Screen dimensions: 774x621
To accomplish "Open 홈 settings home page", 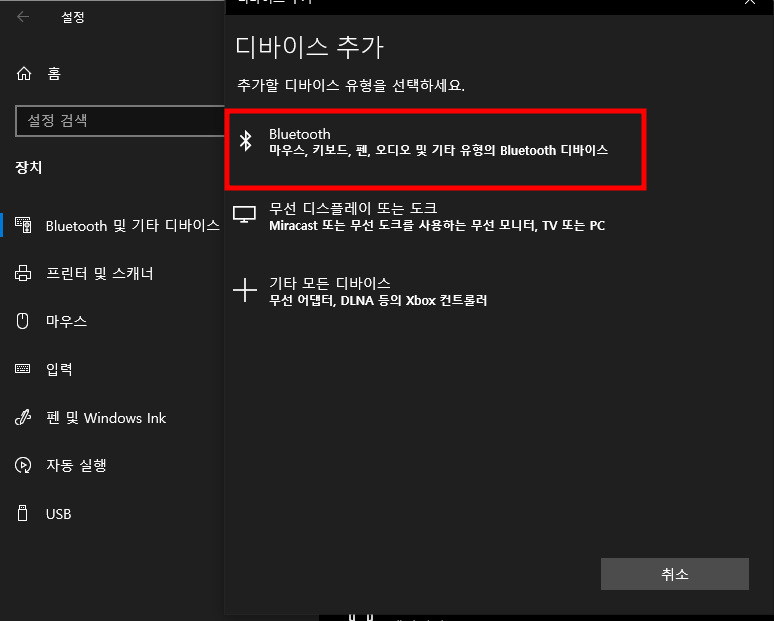I will [x=54, y=74].
